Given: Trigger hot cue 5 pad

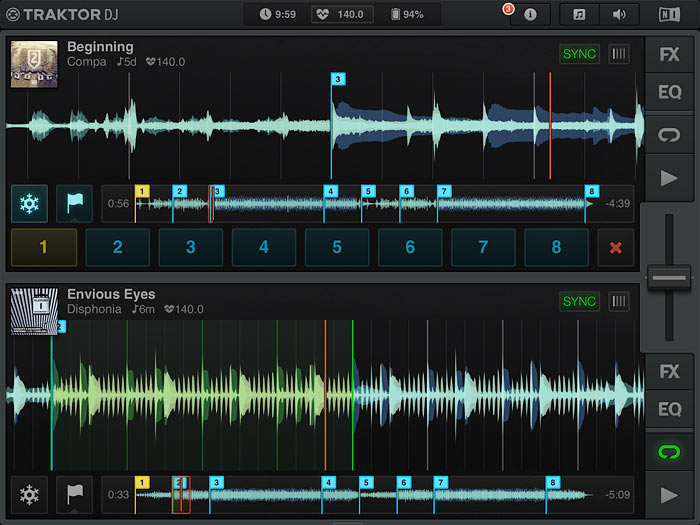Looking at the screenshot, I should pos(337,247).
